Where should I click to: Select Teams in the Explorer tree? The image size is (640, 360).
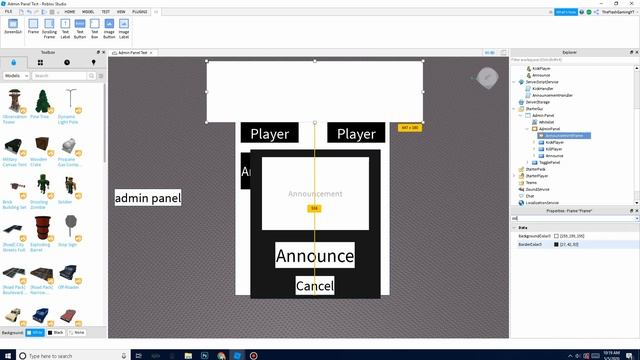point(531,183)
